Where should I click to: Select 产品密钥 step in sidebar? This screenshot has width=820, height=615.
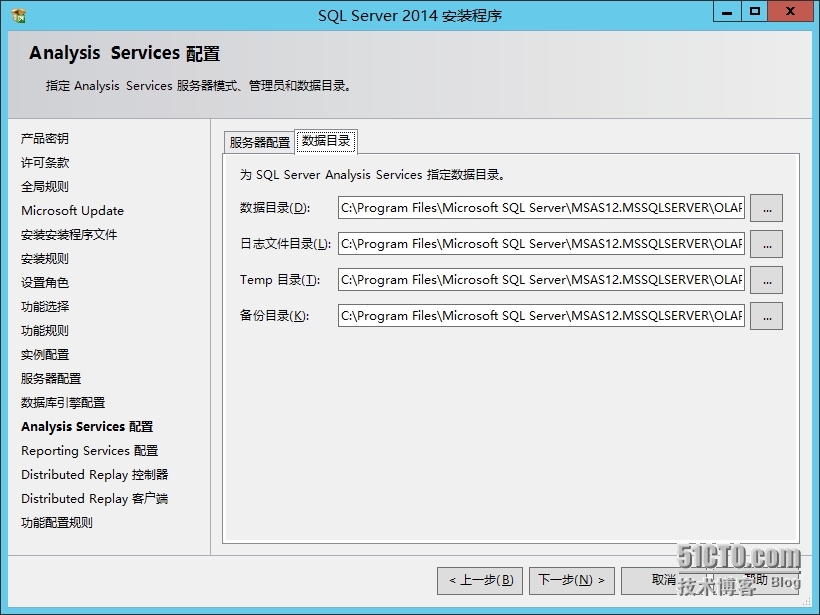45,139
